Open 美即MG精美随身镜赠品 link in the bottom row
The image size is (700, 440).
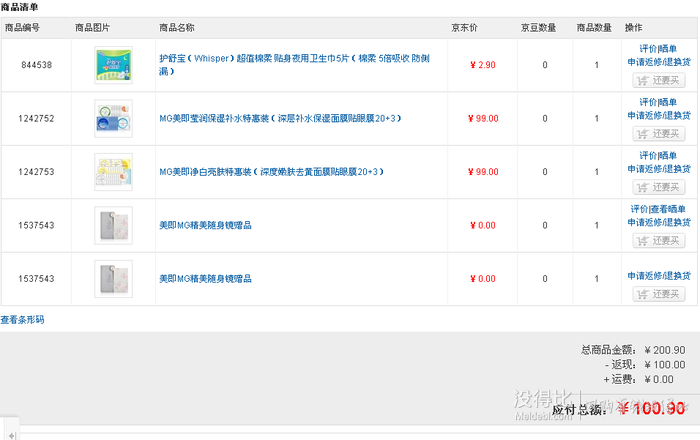tap(205, 279)
